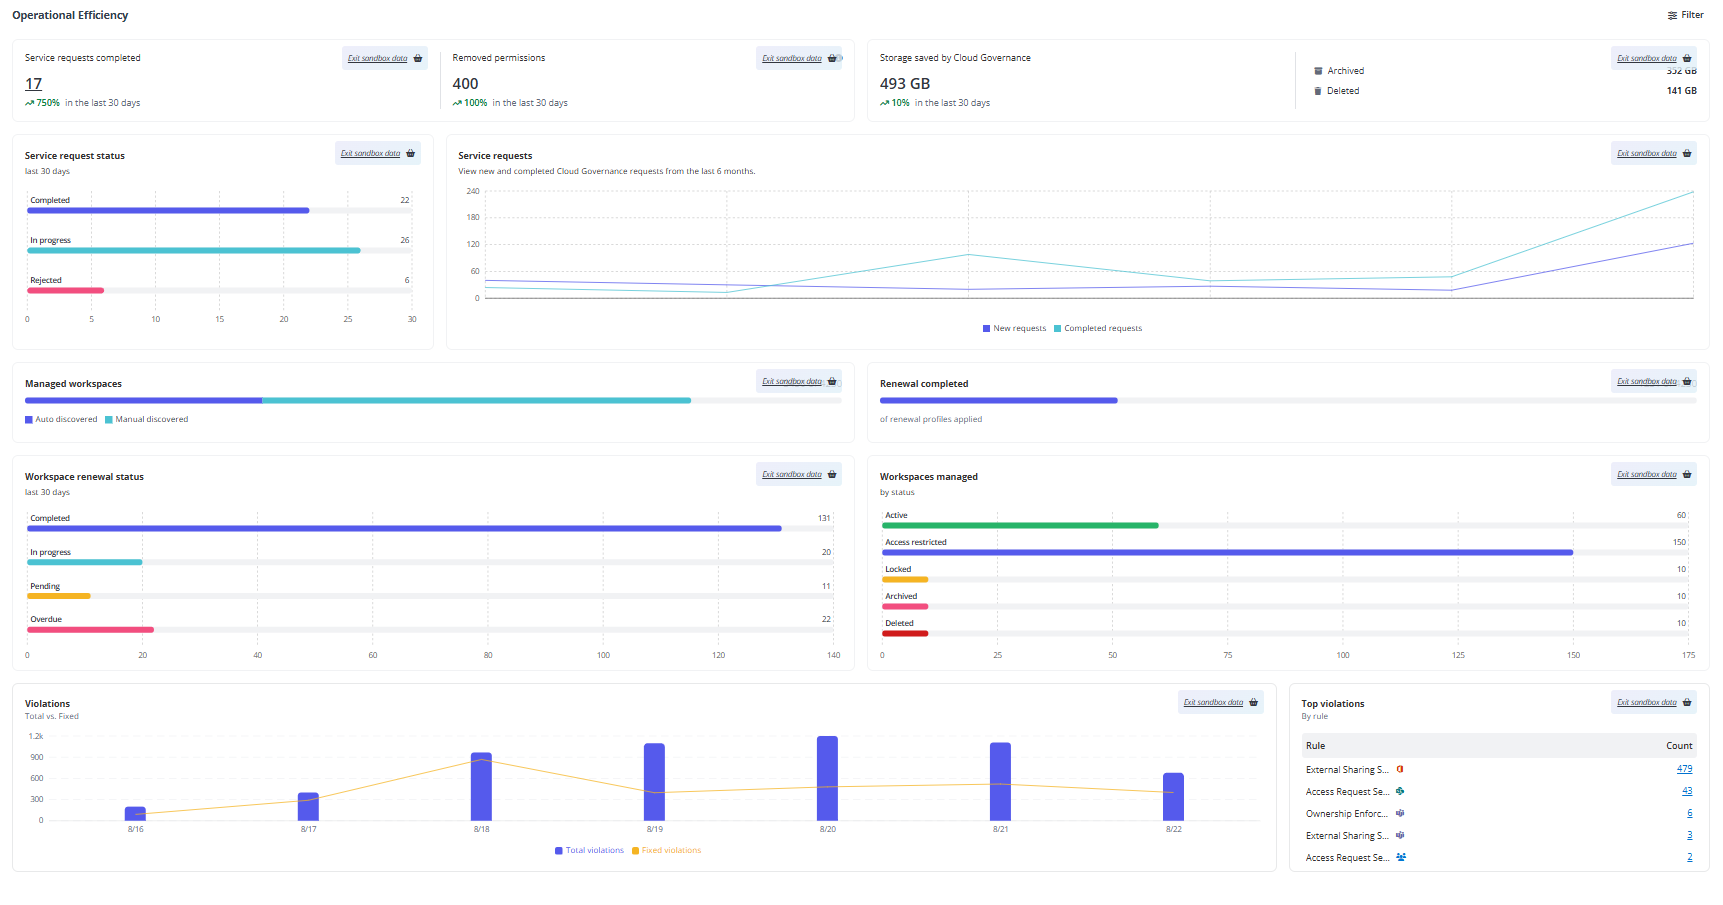Click the SharePoint icon beside Access Request rule

coord(1400,792)
